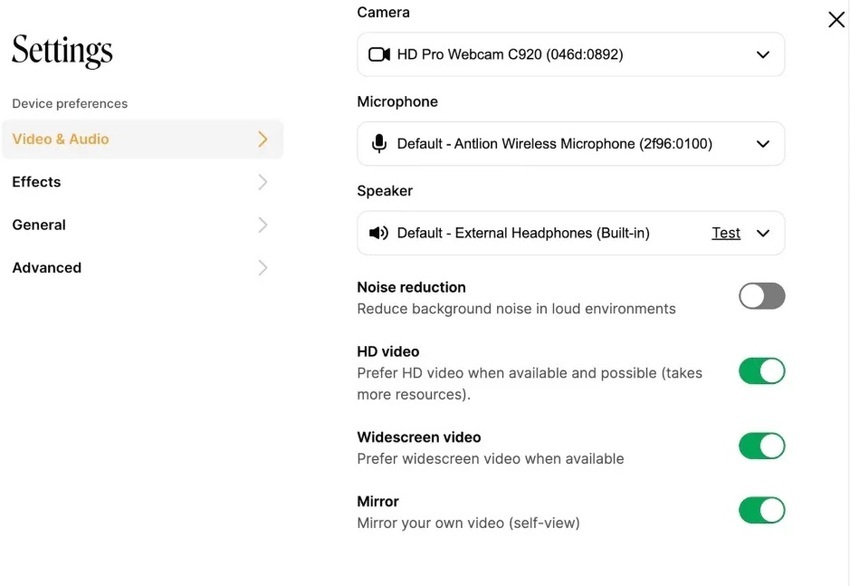Viewport: 850px width, 586px height.
Task: Click the Mirror title
Action: pos(378,501)
